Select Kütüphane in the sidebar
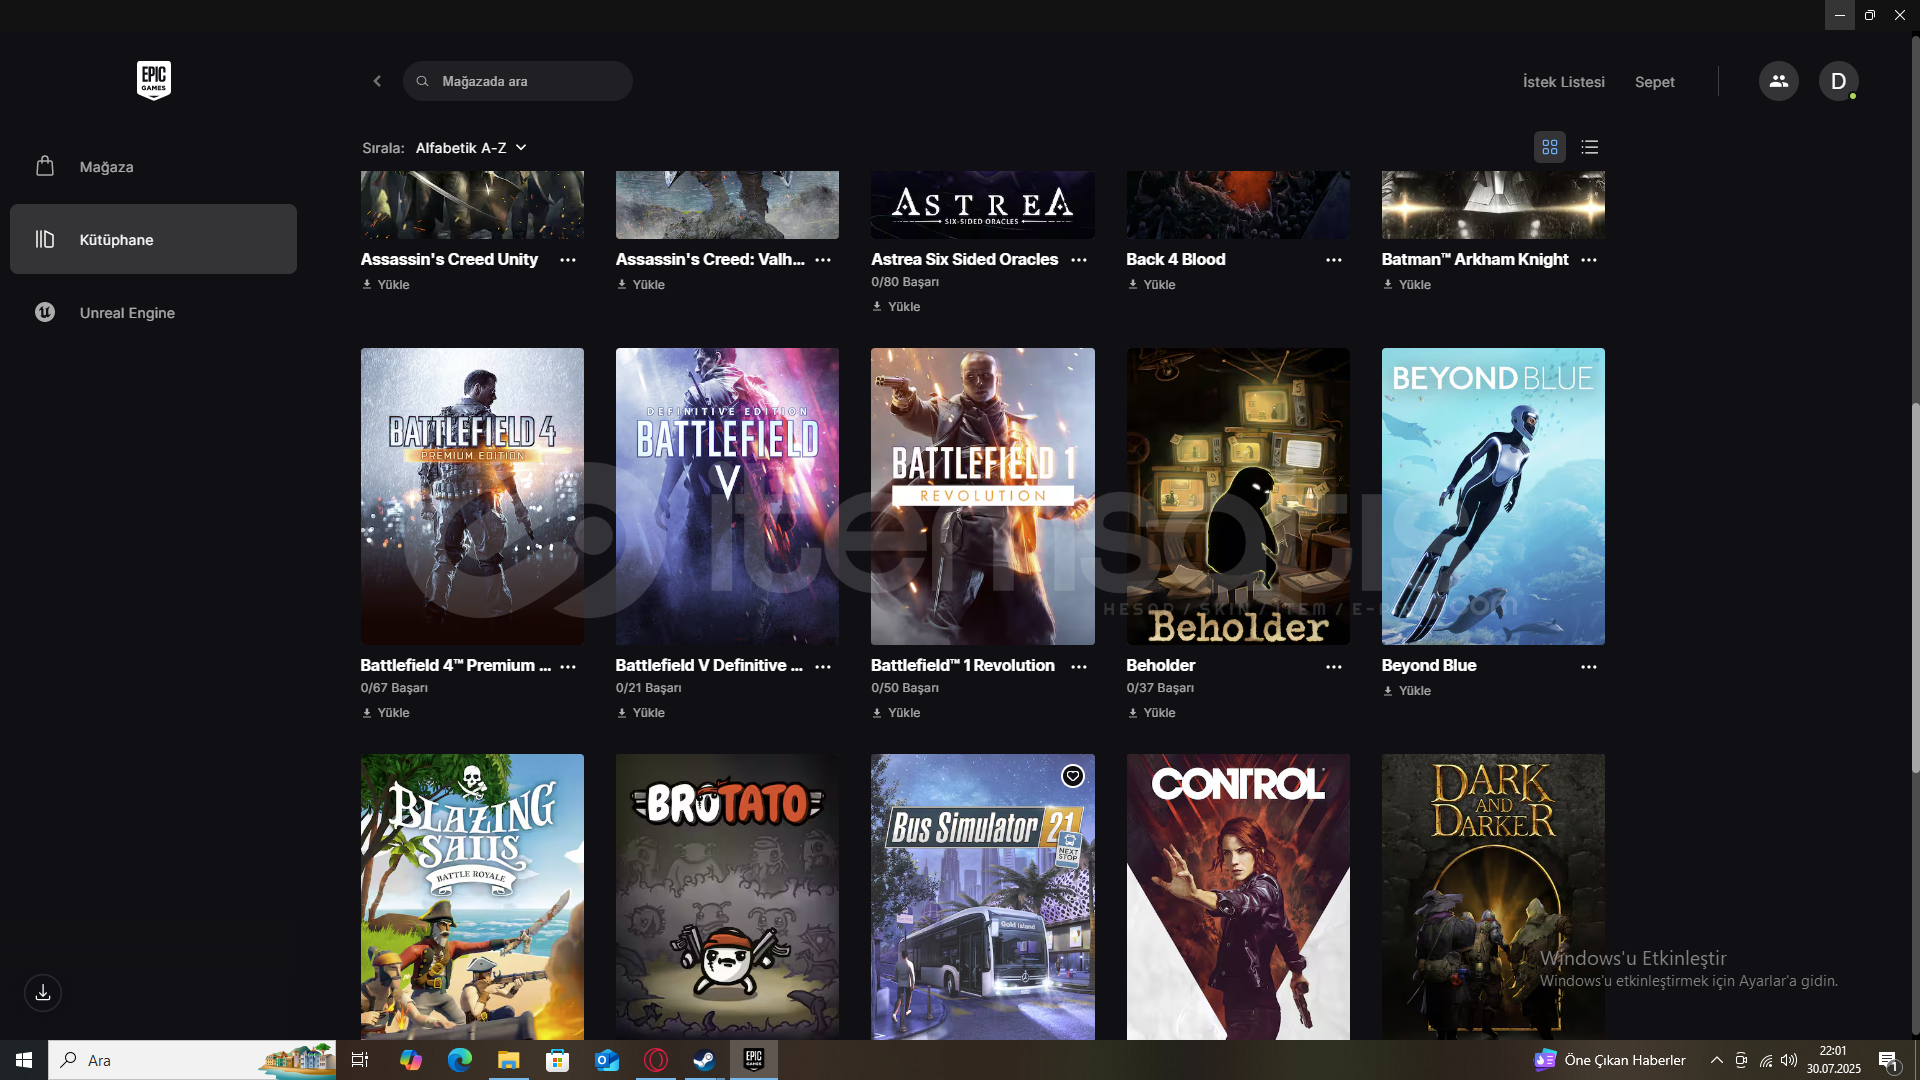The height and width of the screenshot is (1080, 1920). [153, 239]
